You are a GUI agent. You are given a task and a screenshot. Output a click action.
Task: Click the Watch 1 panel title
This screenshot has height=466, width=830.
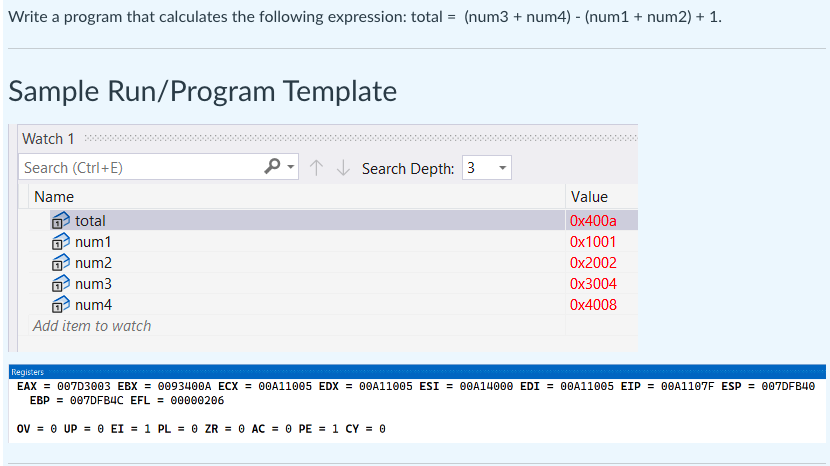tap(48, 139)
